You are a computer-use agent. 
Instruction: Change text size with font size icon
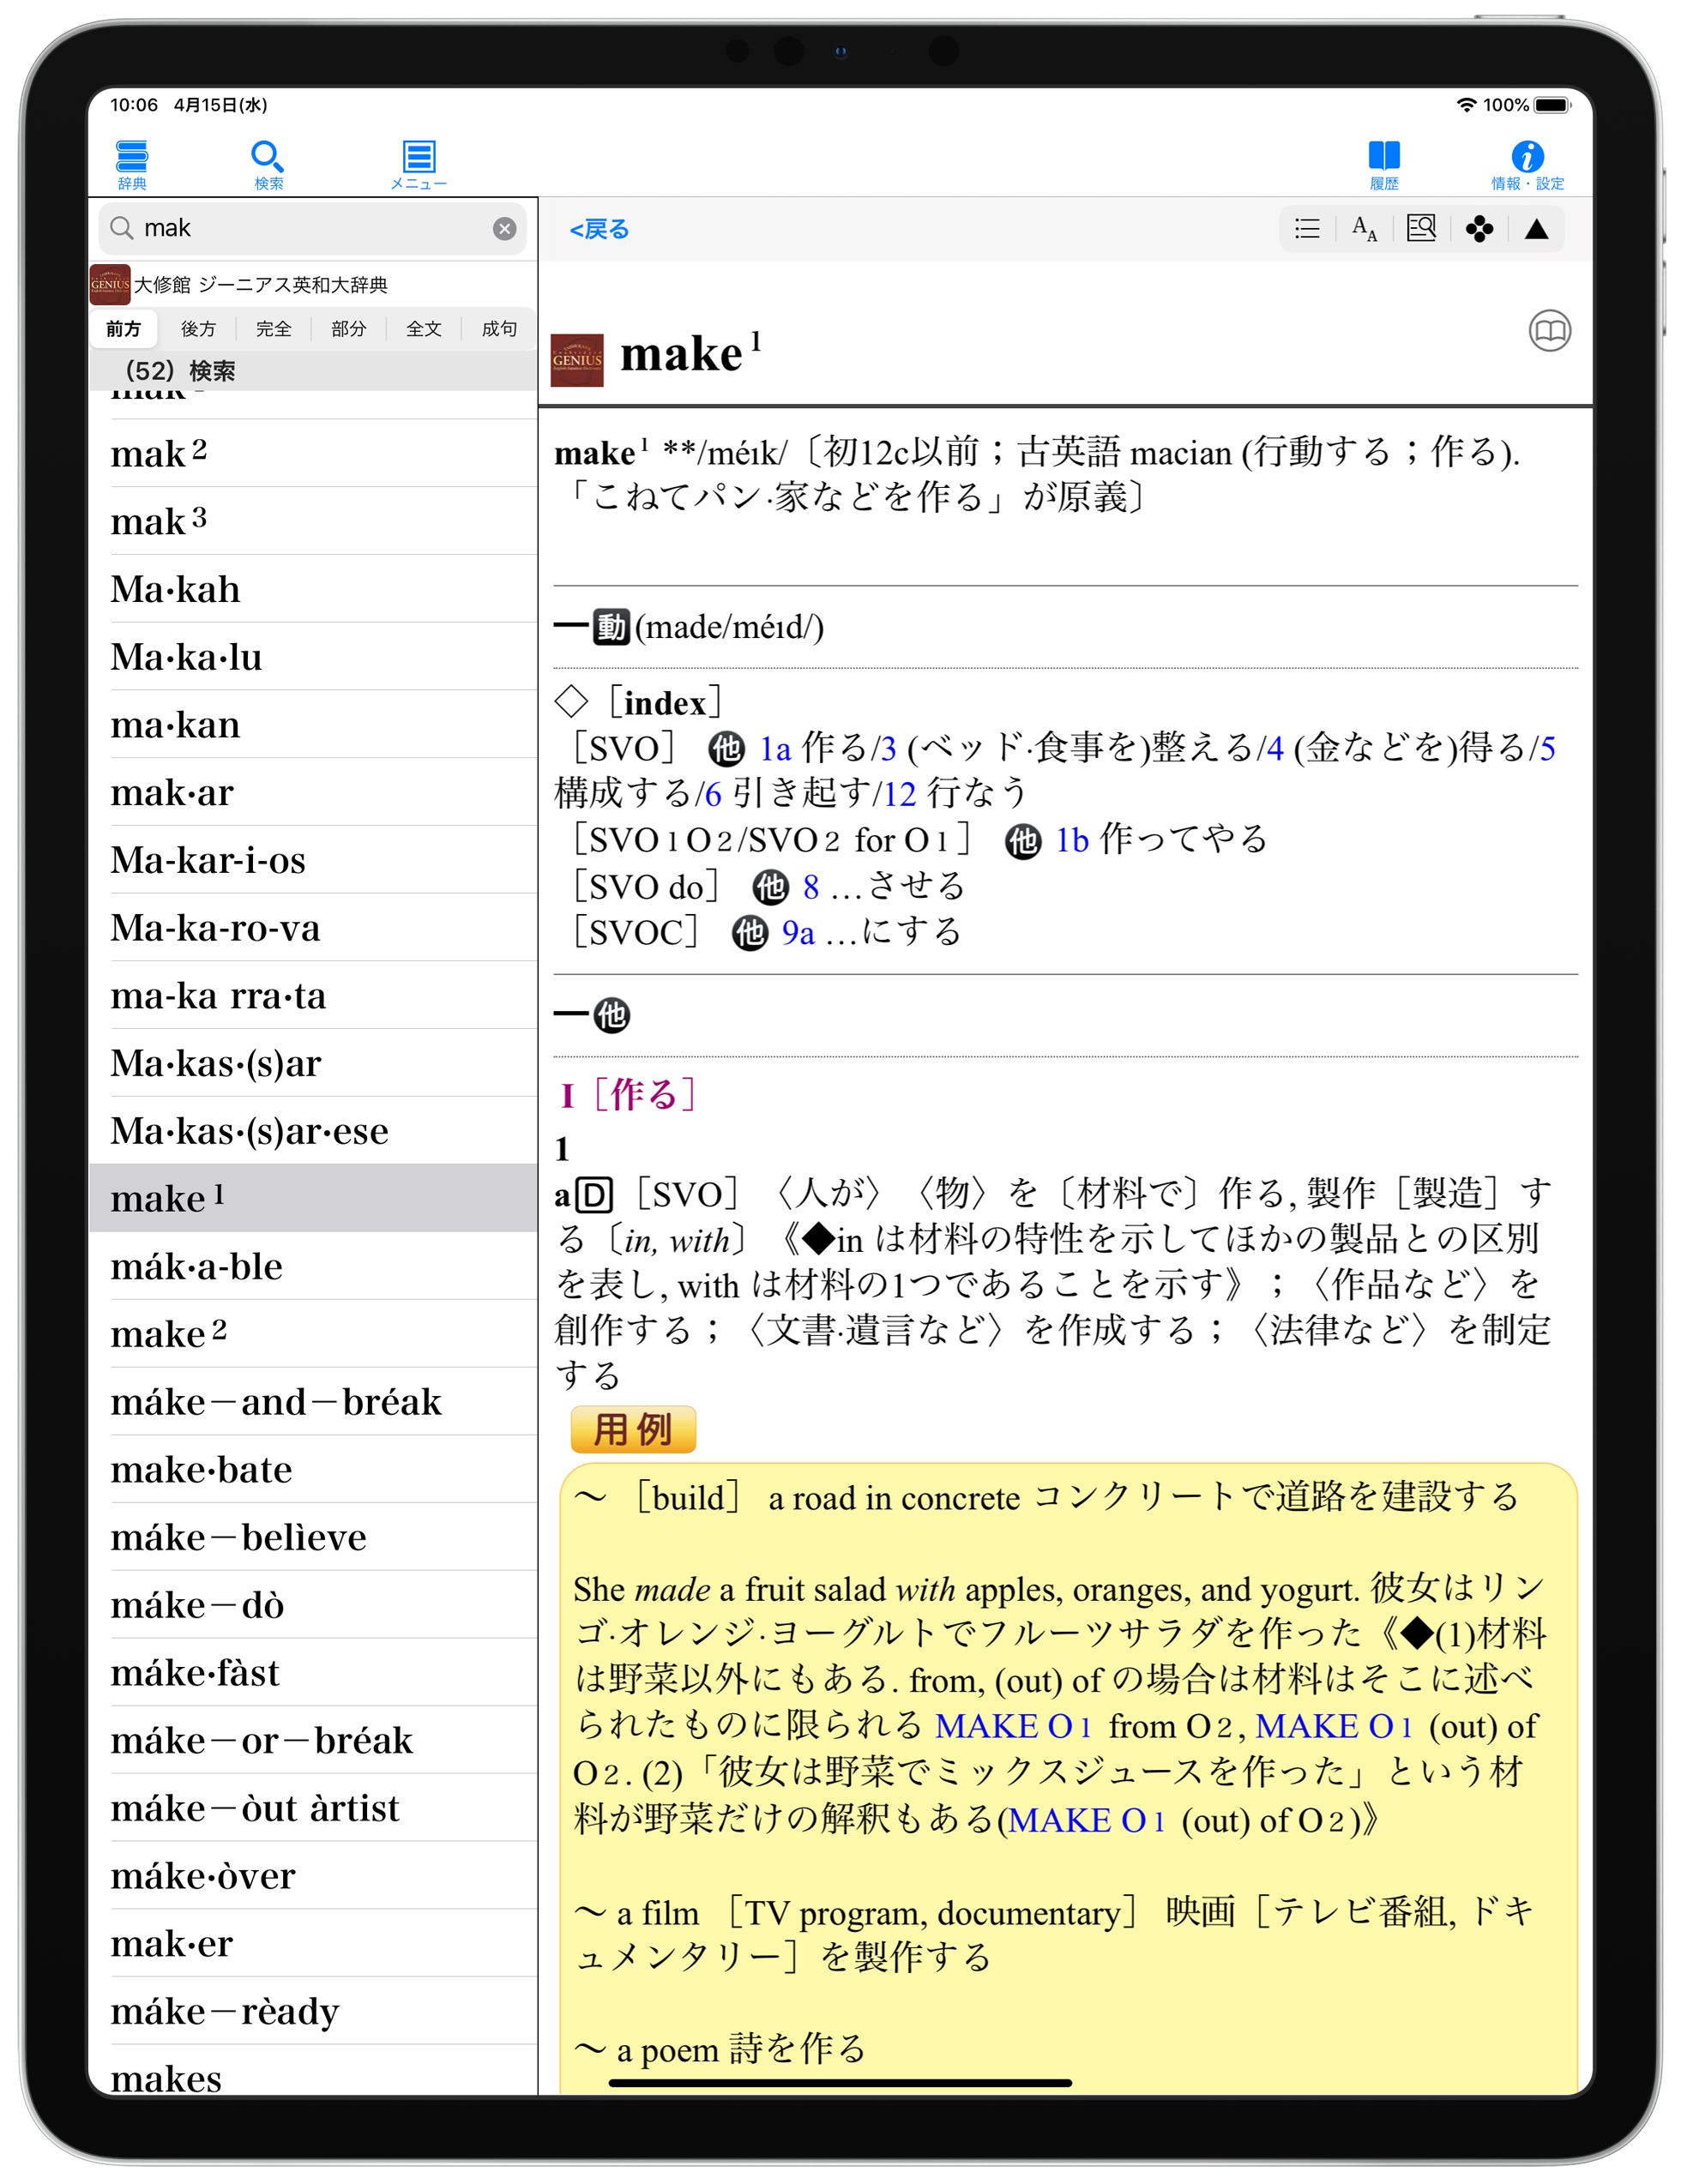click(1364, 229)
